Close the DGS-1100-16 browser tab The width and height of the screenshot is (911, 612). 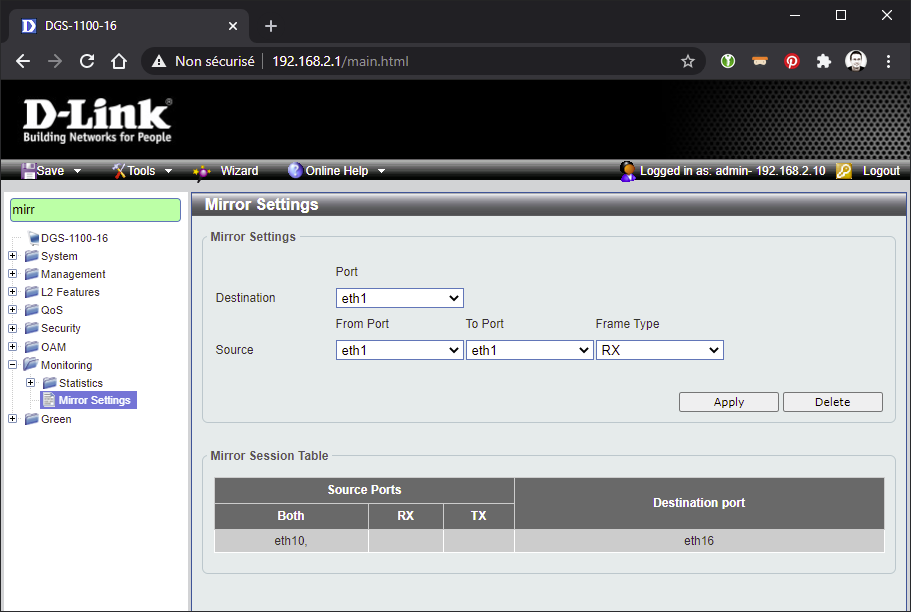pos(233,26)
